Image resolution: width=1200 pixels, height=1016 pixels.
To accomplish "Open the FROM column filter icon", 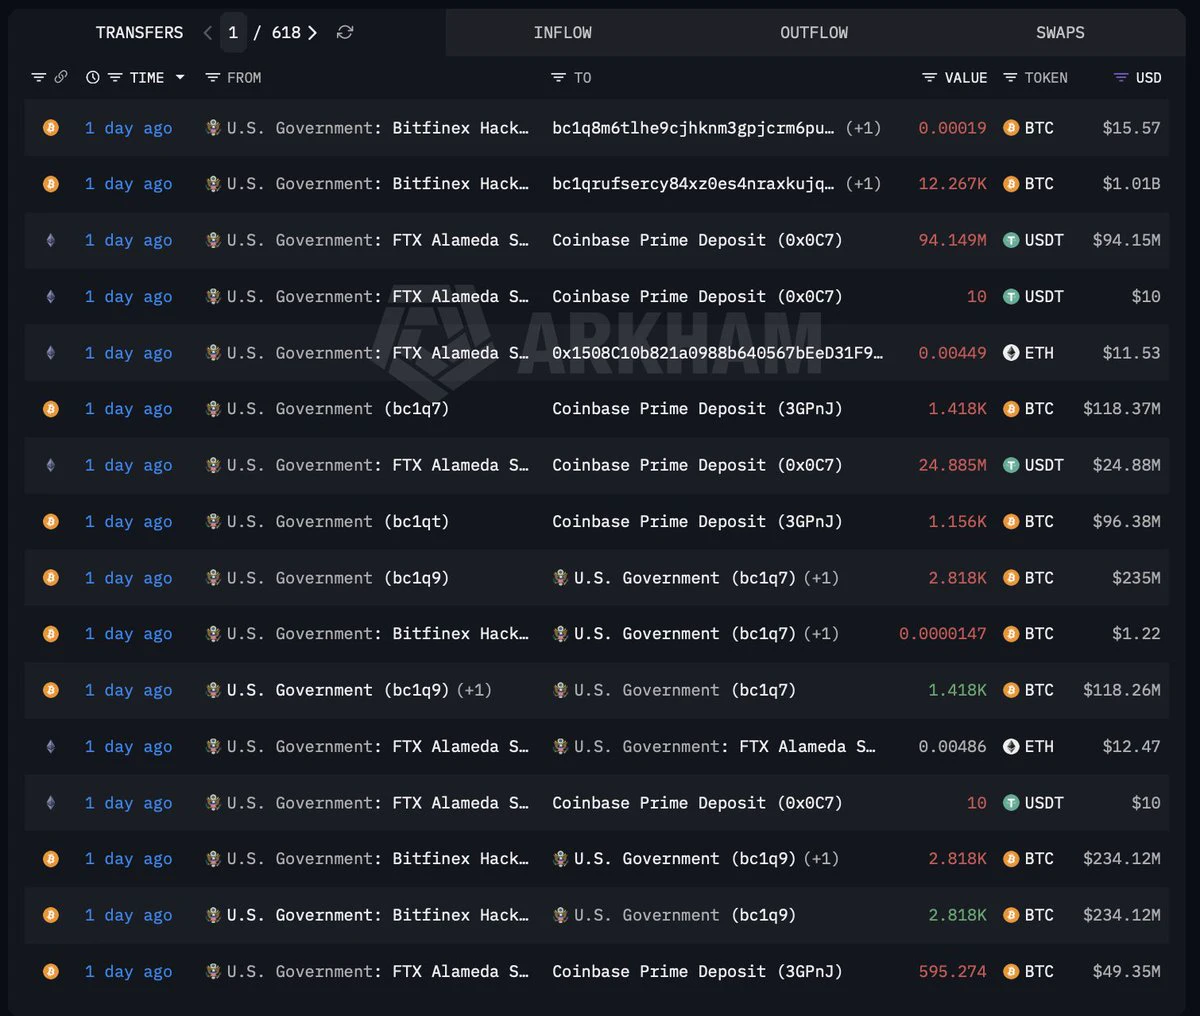I will pyautogui.click(x=212, y=77).
